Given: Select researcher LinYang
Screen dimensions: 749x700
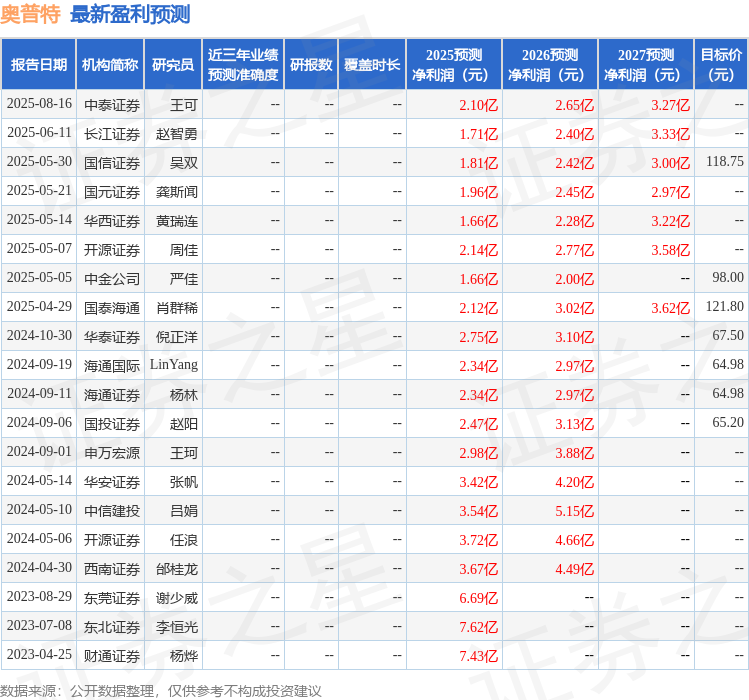Looking at the screenshot, I should pos(174,365).
